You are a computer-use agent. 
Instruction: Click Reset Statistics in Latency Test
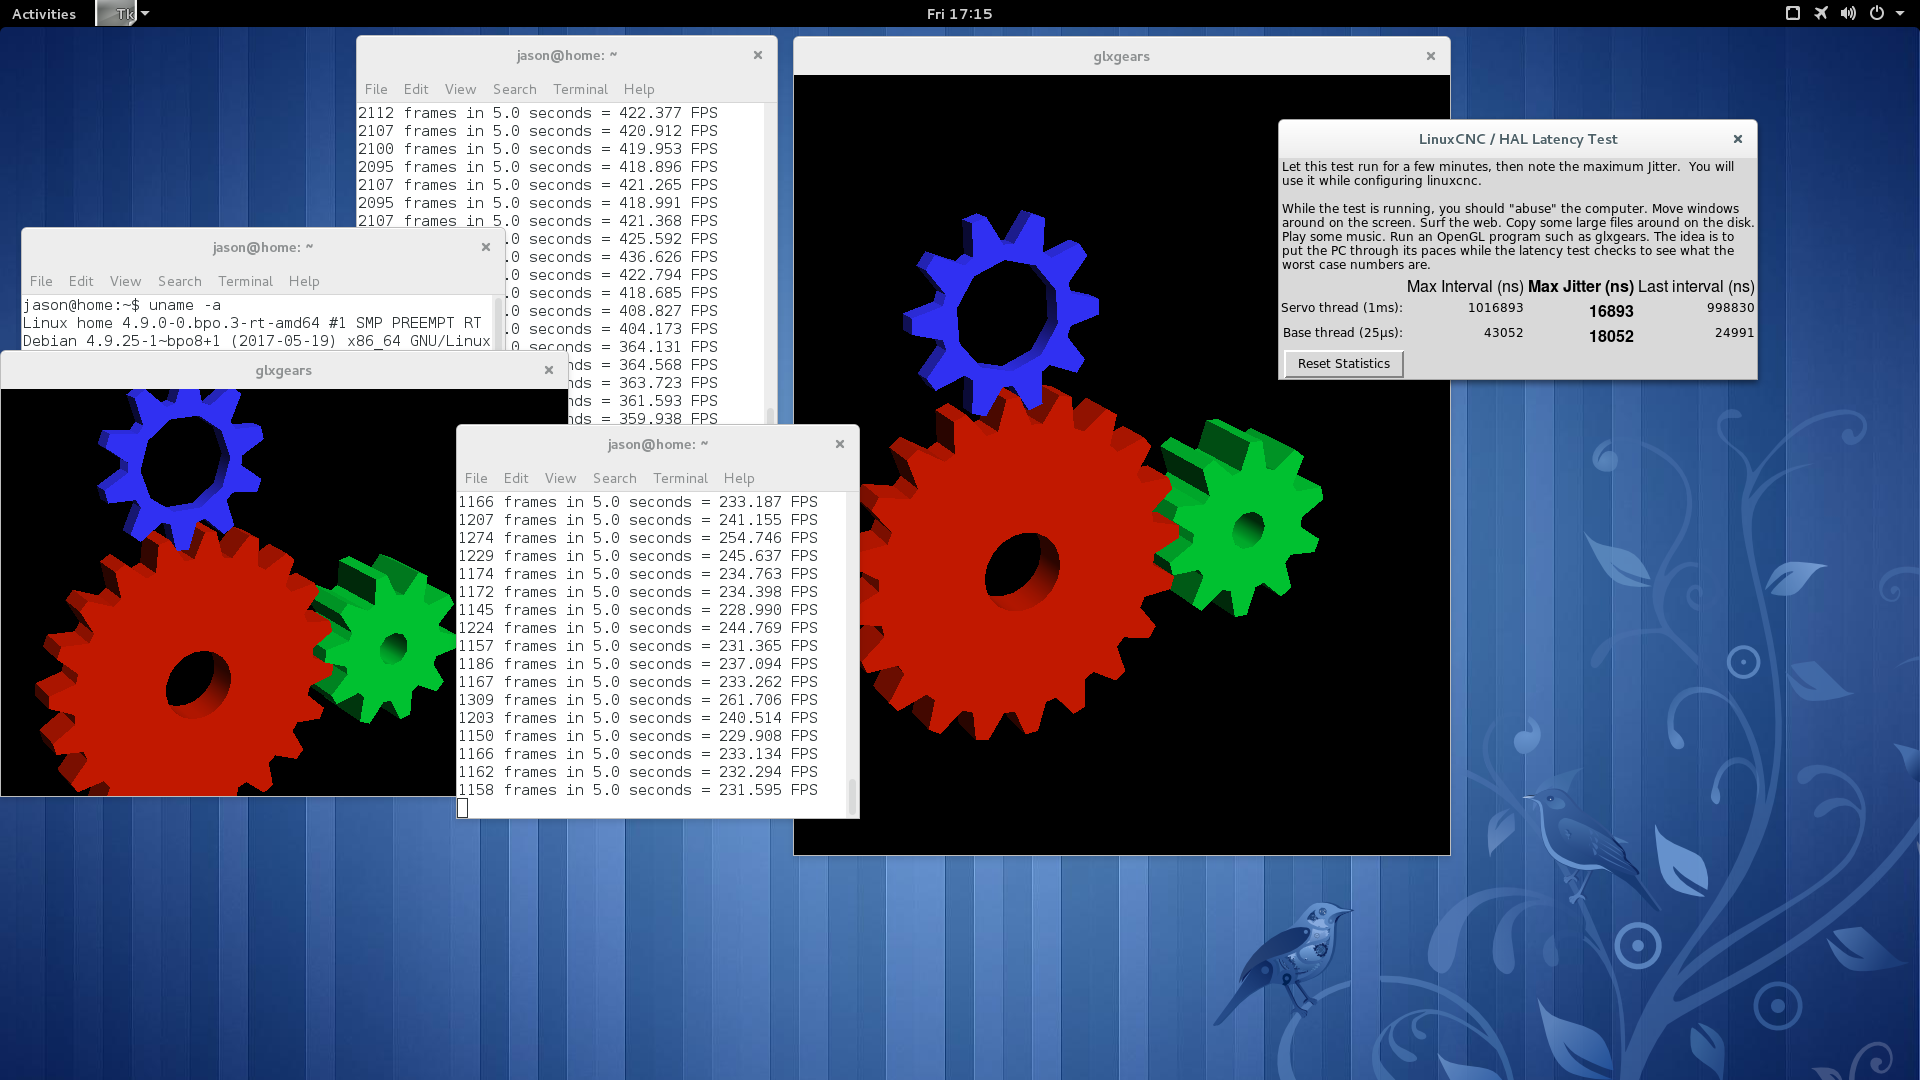[x=1343, y=364]
